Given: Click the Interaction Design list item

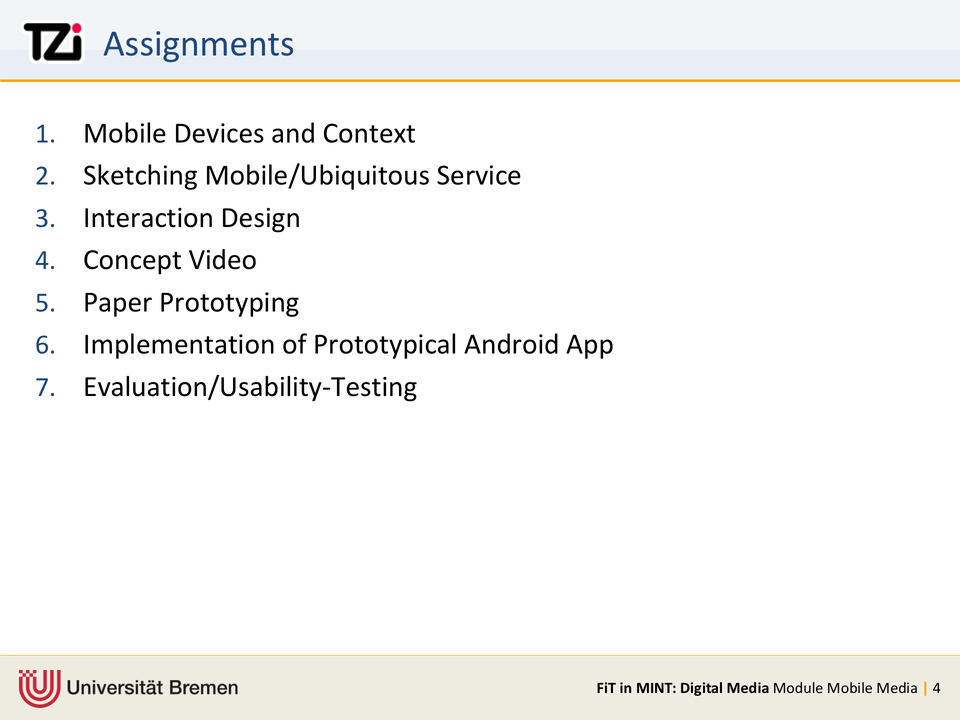Looking at the screenshot, I should (x=191, y=218).
